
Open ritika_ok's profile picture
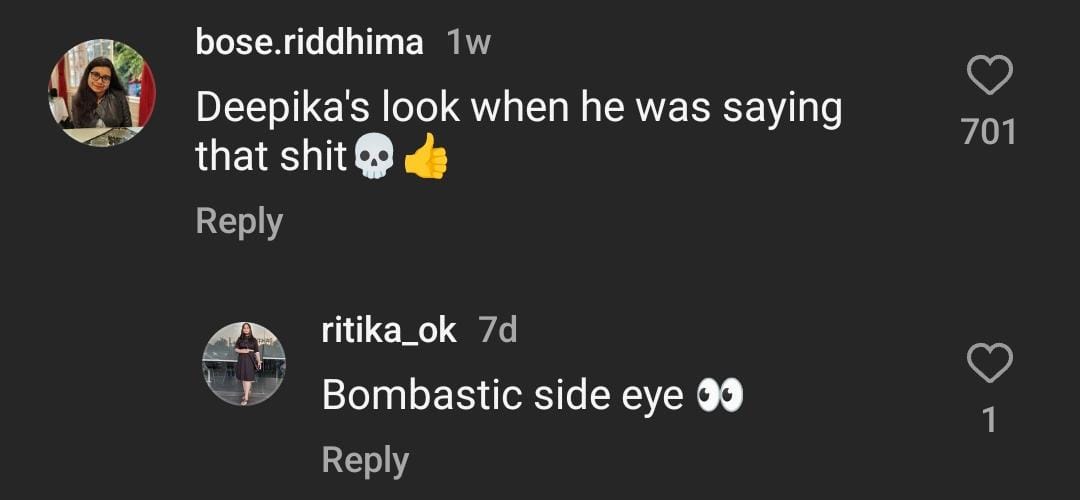pos(244,364)
